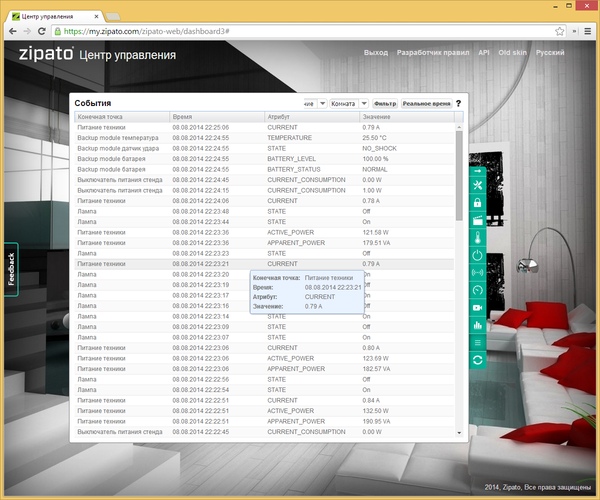
Task: Open the API link
Action: pos(484,52)
